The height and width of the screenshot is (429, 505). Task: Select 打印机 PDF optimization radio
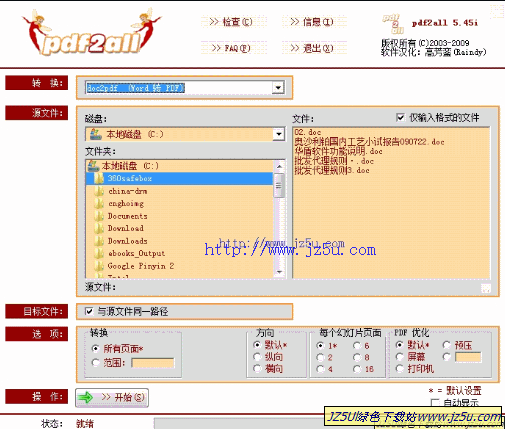399,368
